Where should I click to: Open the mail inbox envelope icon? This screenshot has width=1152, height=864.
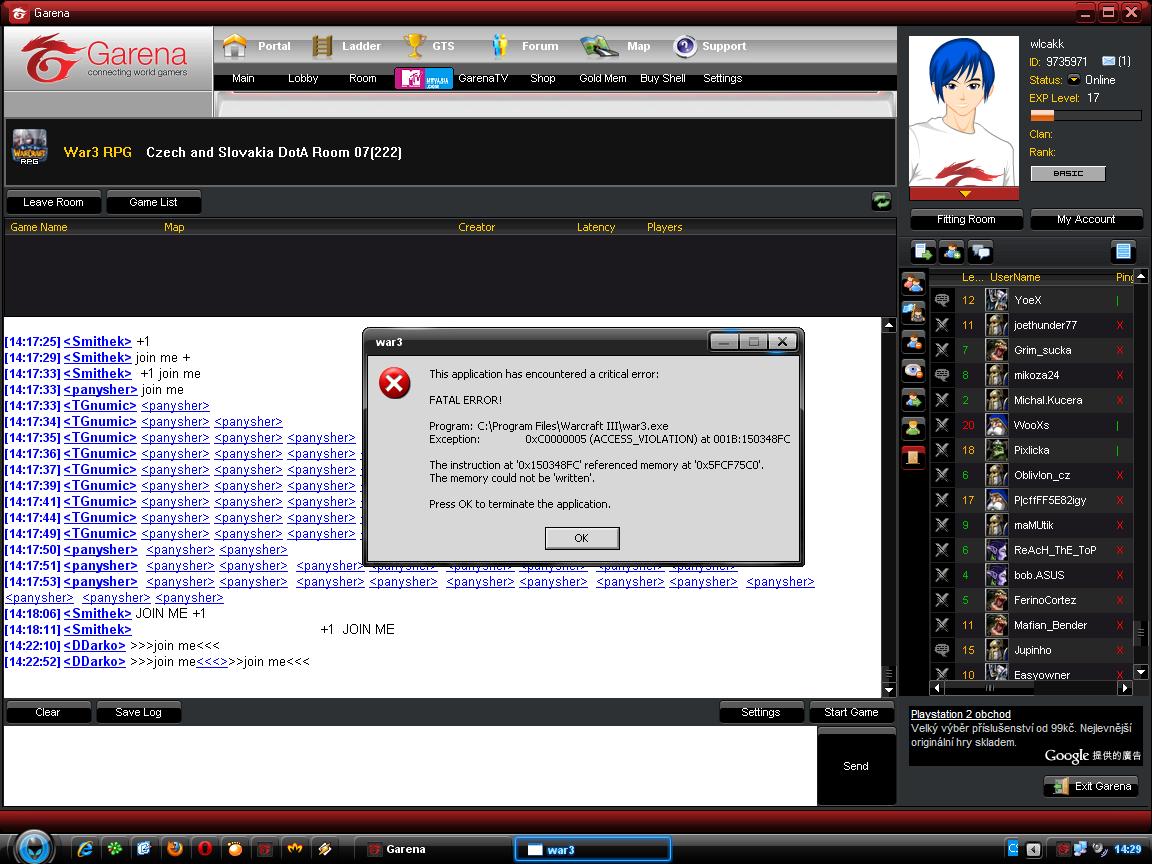tap(1109, 62)
